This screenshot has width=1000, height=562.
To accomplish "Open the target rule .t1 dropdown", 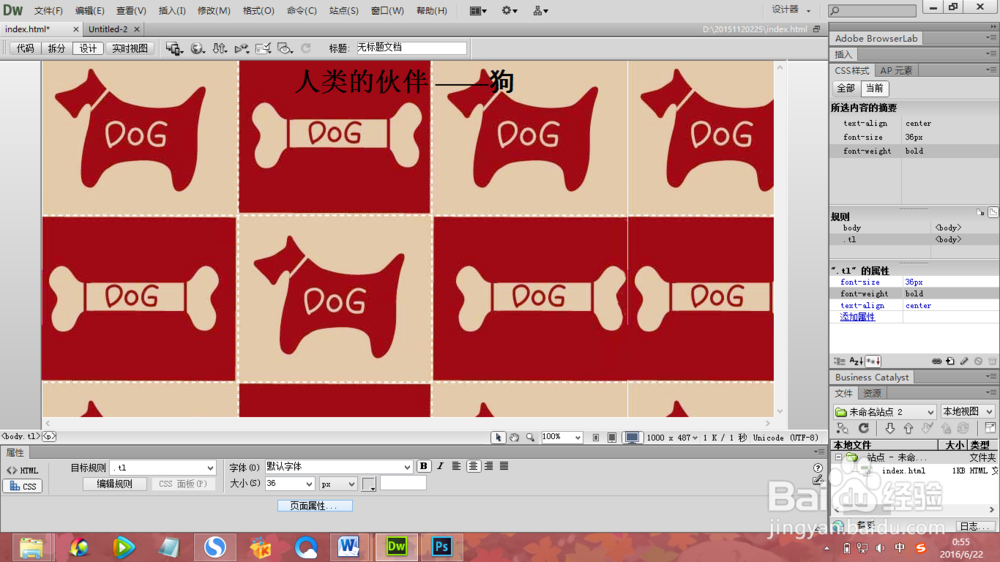I will 163,468.
